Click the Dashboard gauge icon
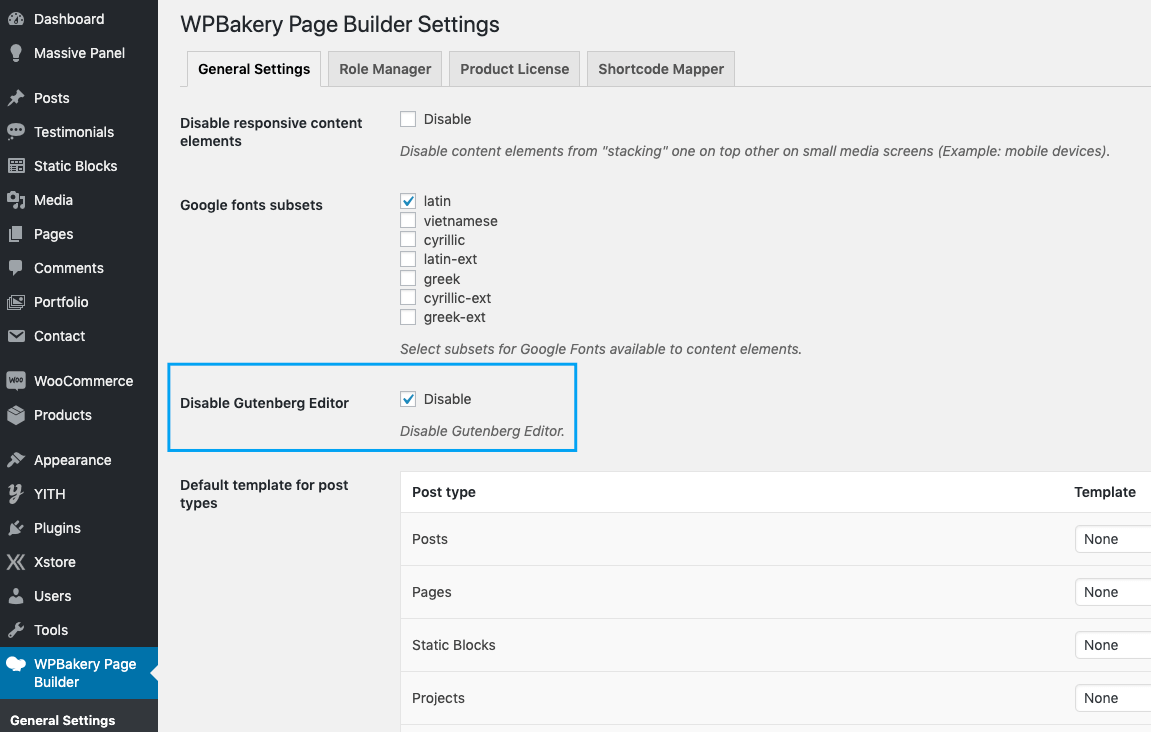Image resolution: width=1151 pixels, height=732 pixels. (16, 19)
